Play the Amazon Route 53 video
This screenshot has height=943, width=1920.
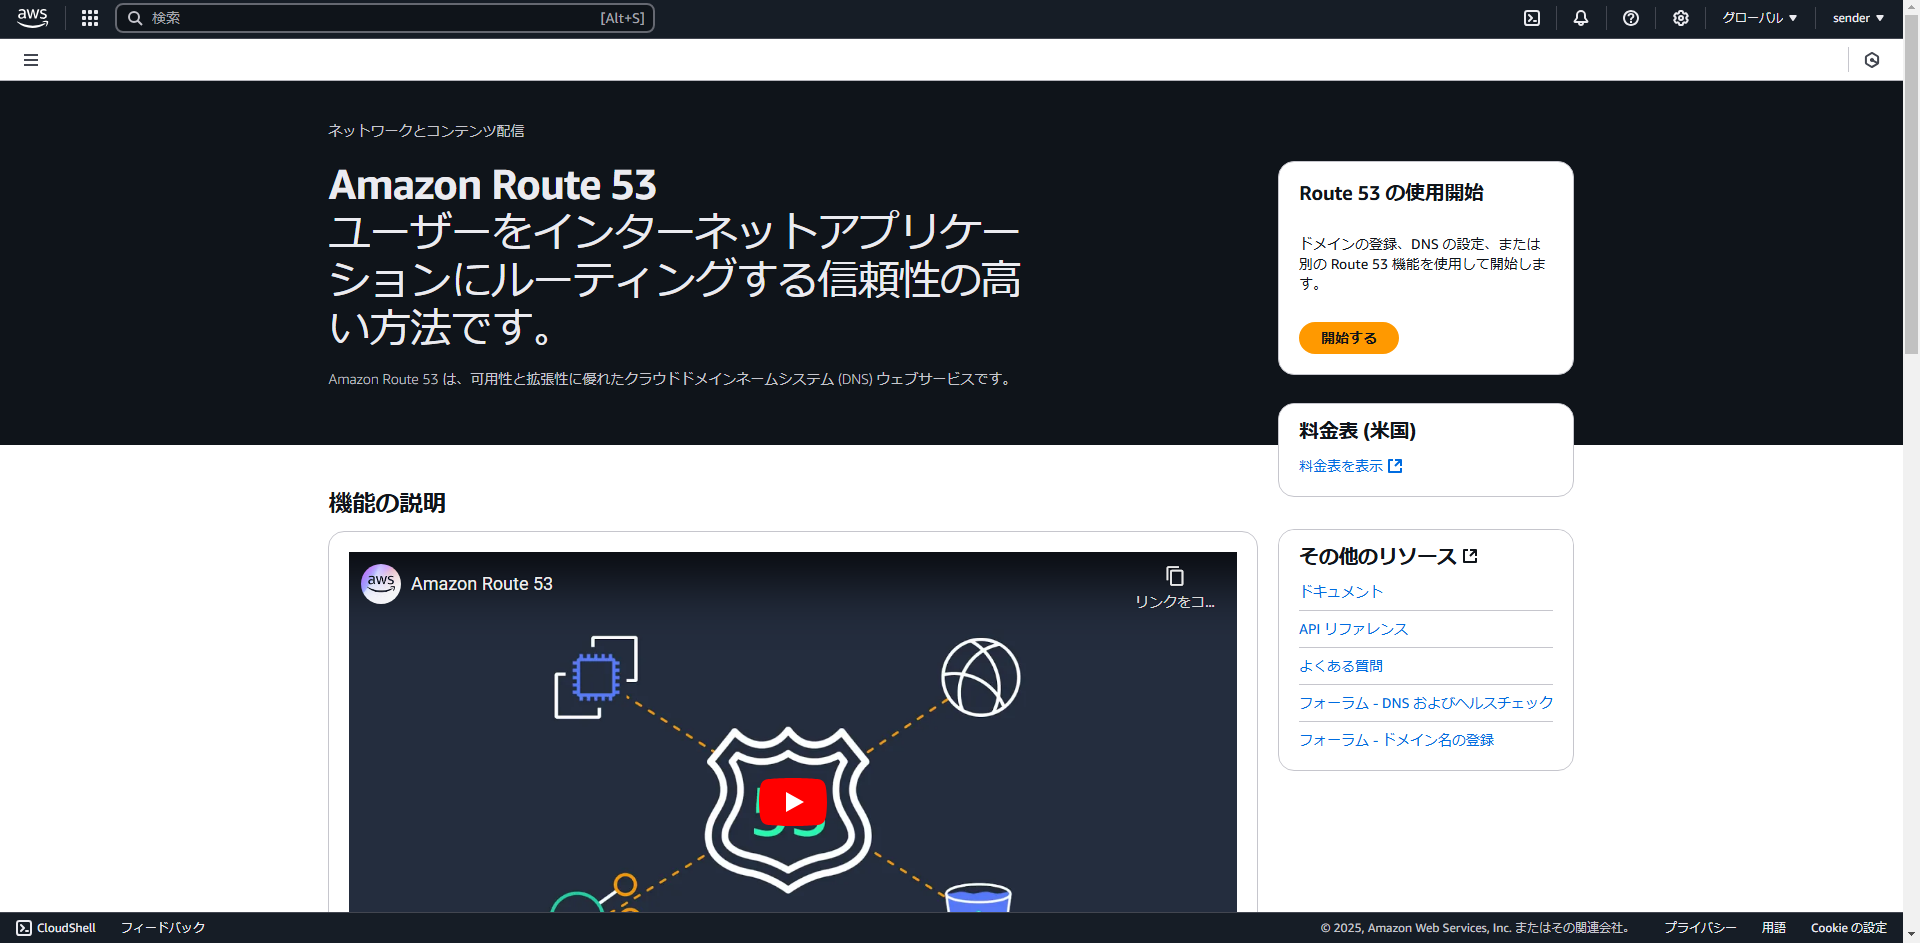(x=793, y=802)
